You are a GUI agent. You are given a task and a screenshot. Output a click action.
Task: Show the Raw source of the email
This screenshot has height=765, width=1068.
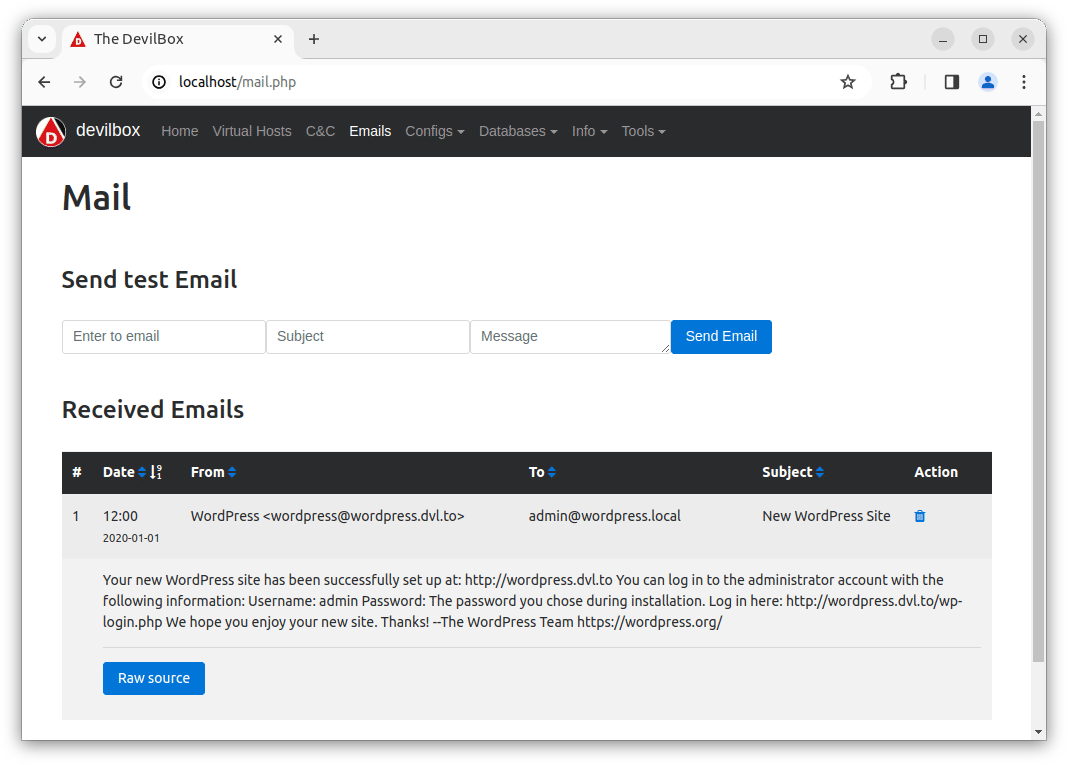154,678
